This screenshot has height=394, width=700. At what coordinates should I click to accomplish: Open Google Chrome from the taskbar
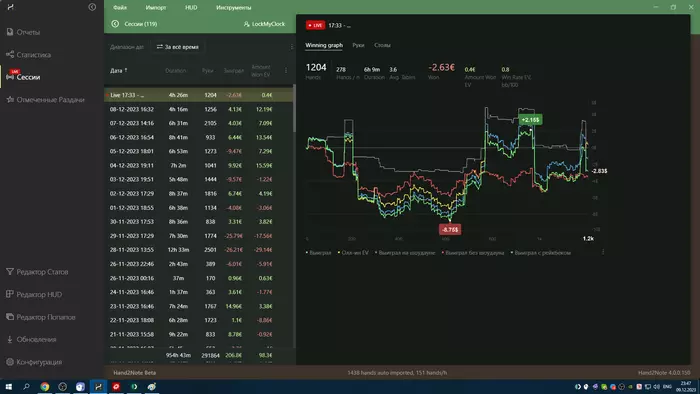coord(45,386)
